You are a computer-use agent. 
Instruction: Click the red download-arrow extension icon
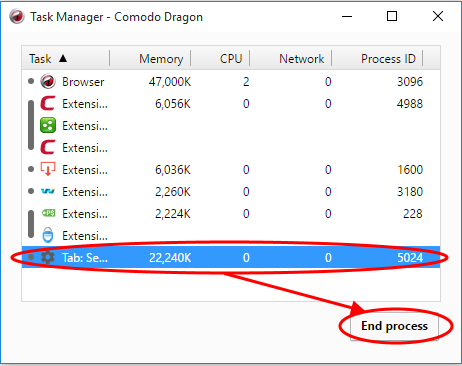pos(48,169)
